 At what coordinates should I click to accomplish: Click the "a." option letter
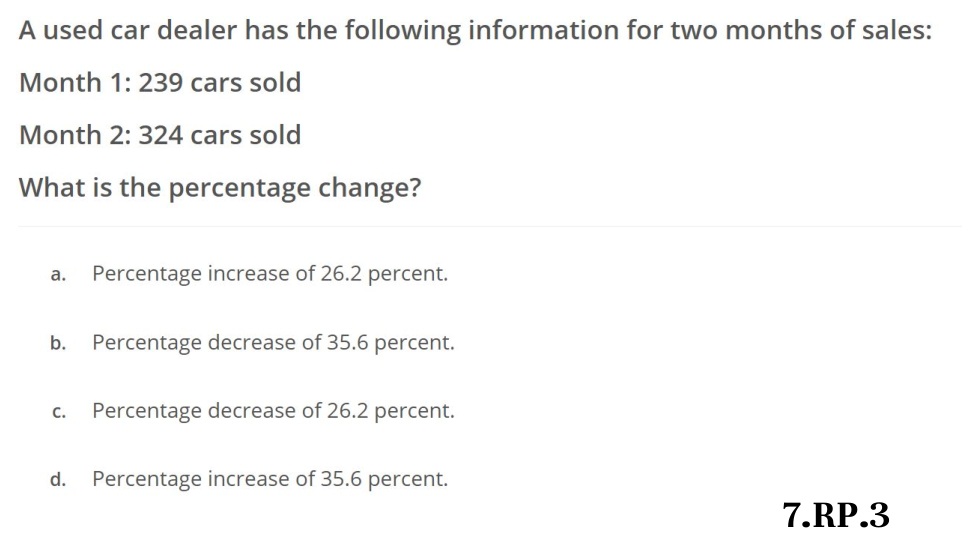coord(58,275)
